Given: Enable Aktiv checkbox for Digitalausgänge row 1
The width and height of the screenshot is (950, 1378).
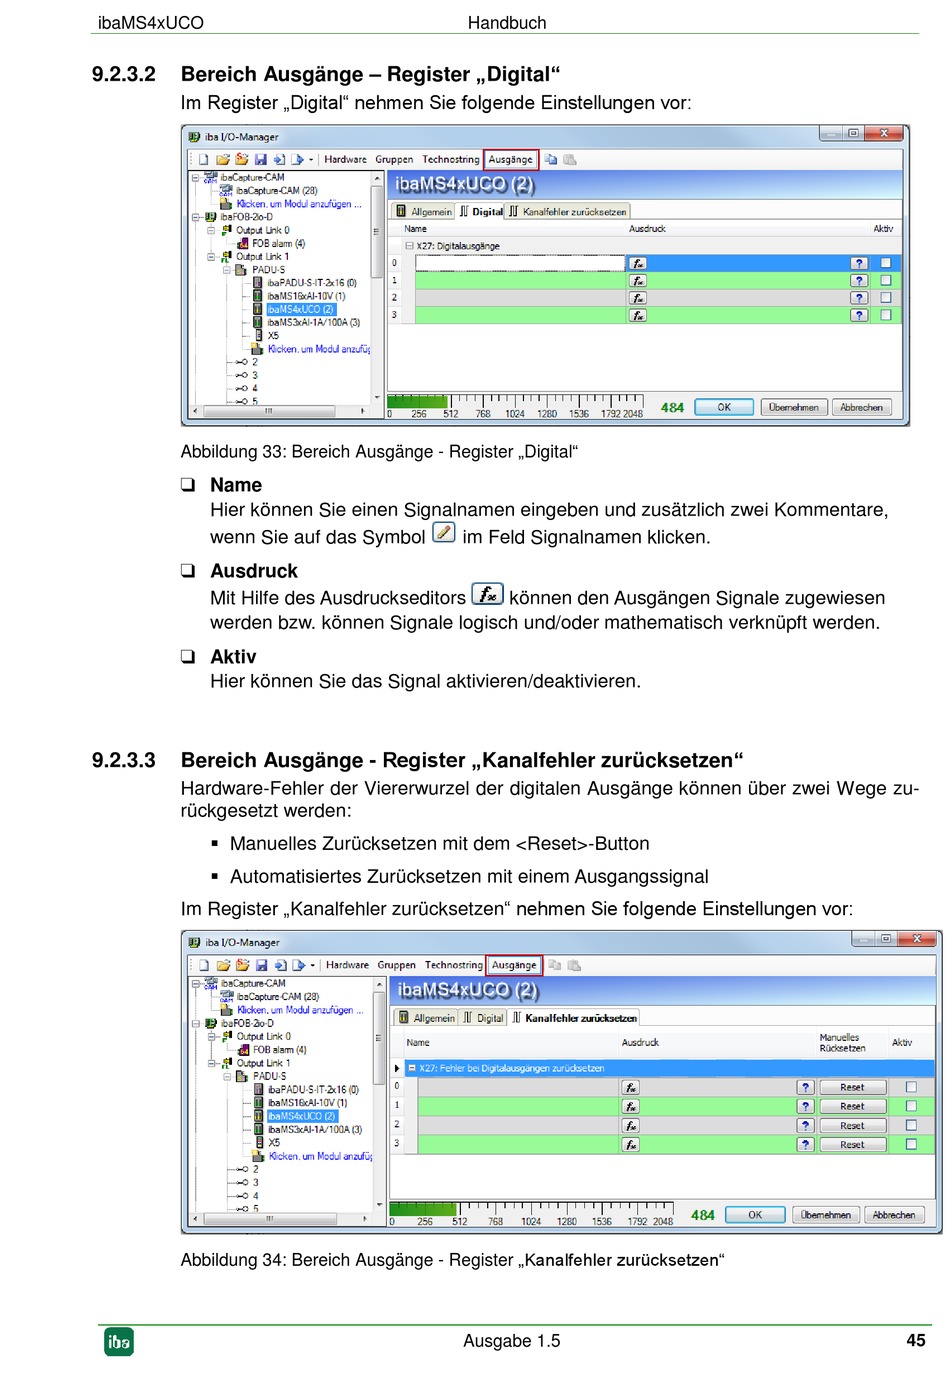Looking at the screenshot, I should click(x=886, y=281).
